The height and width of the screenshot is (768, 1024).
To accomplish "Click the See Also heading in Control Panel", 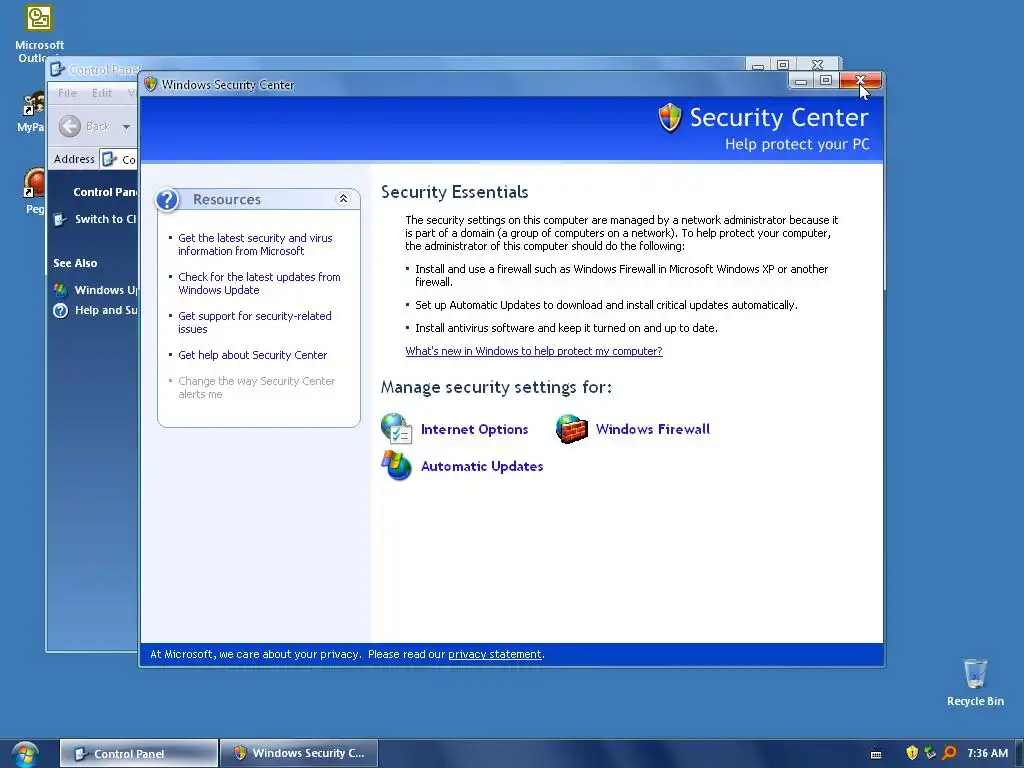I will click(x=75, y=263).
